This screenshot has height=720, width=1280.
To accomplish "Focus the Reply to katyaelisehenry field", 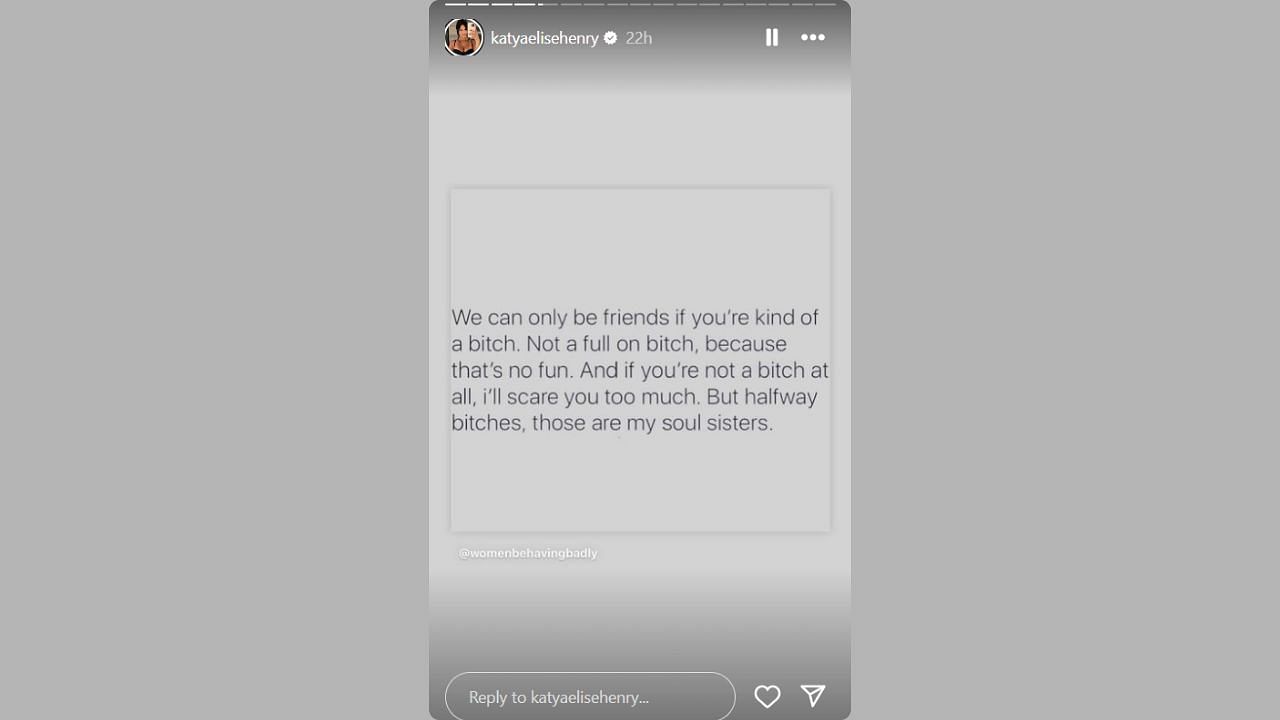I will click(590, 697).
